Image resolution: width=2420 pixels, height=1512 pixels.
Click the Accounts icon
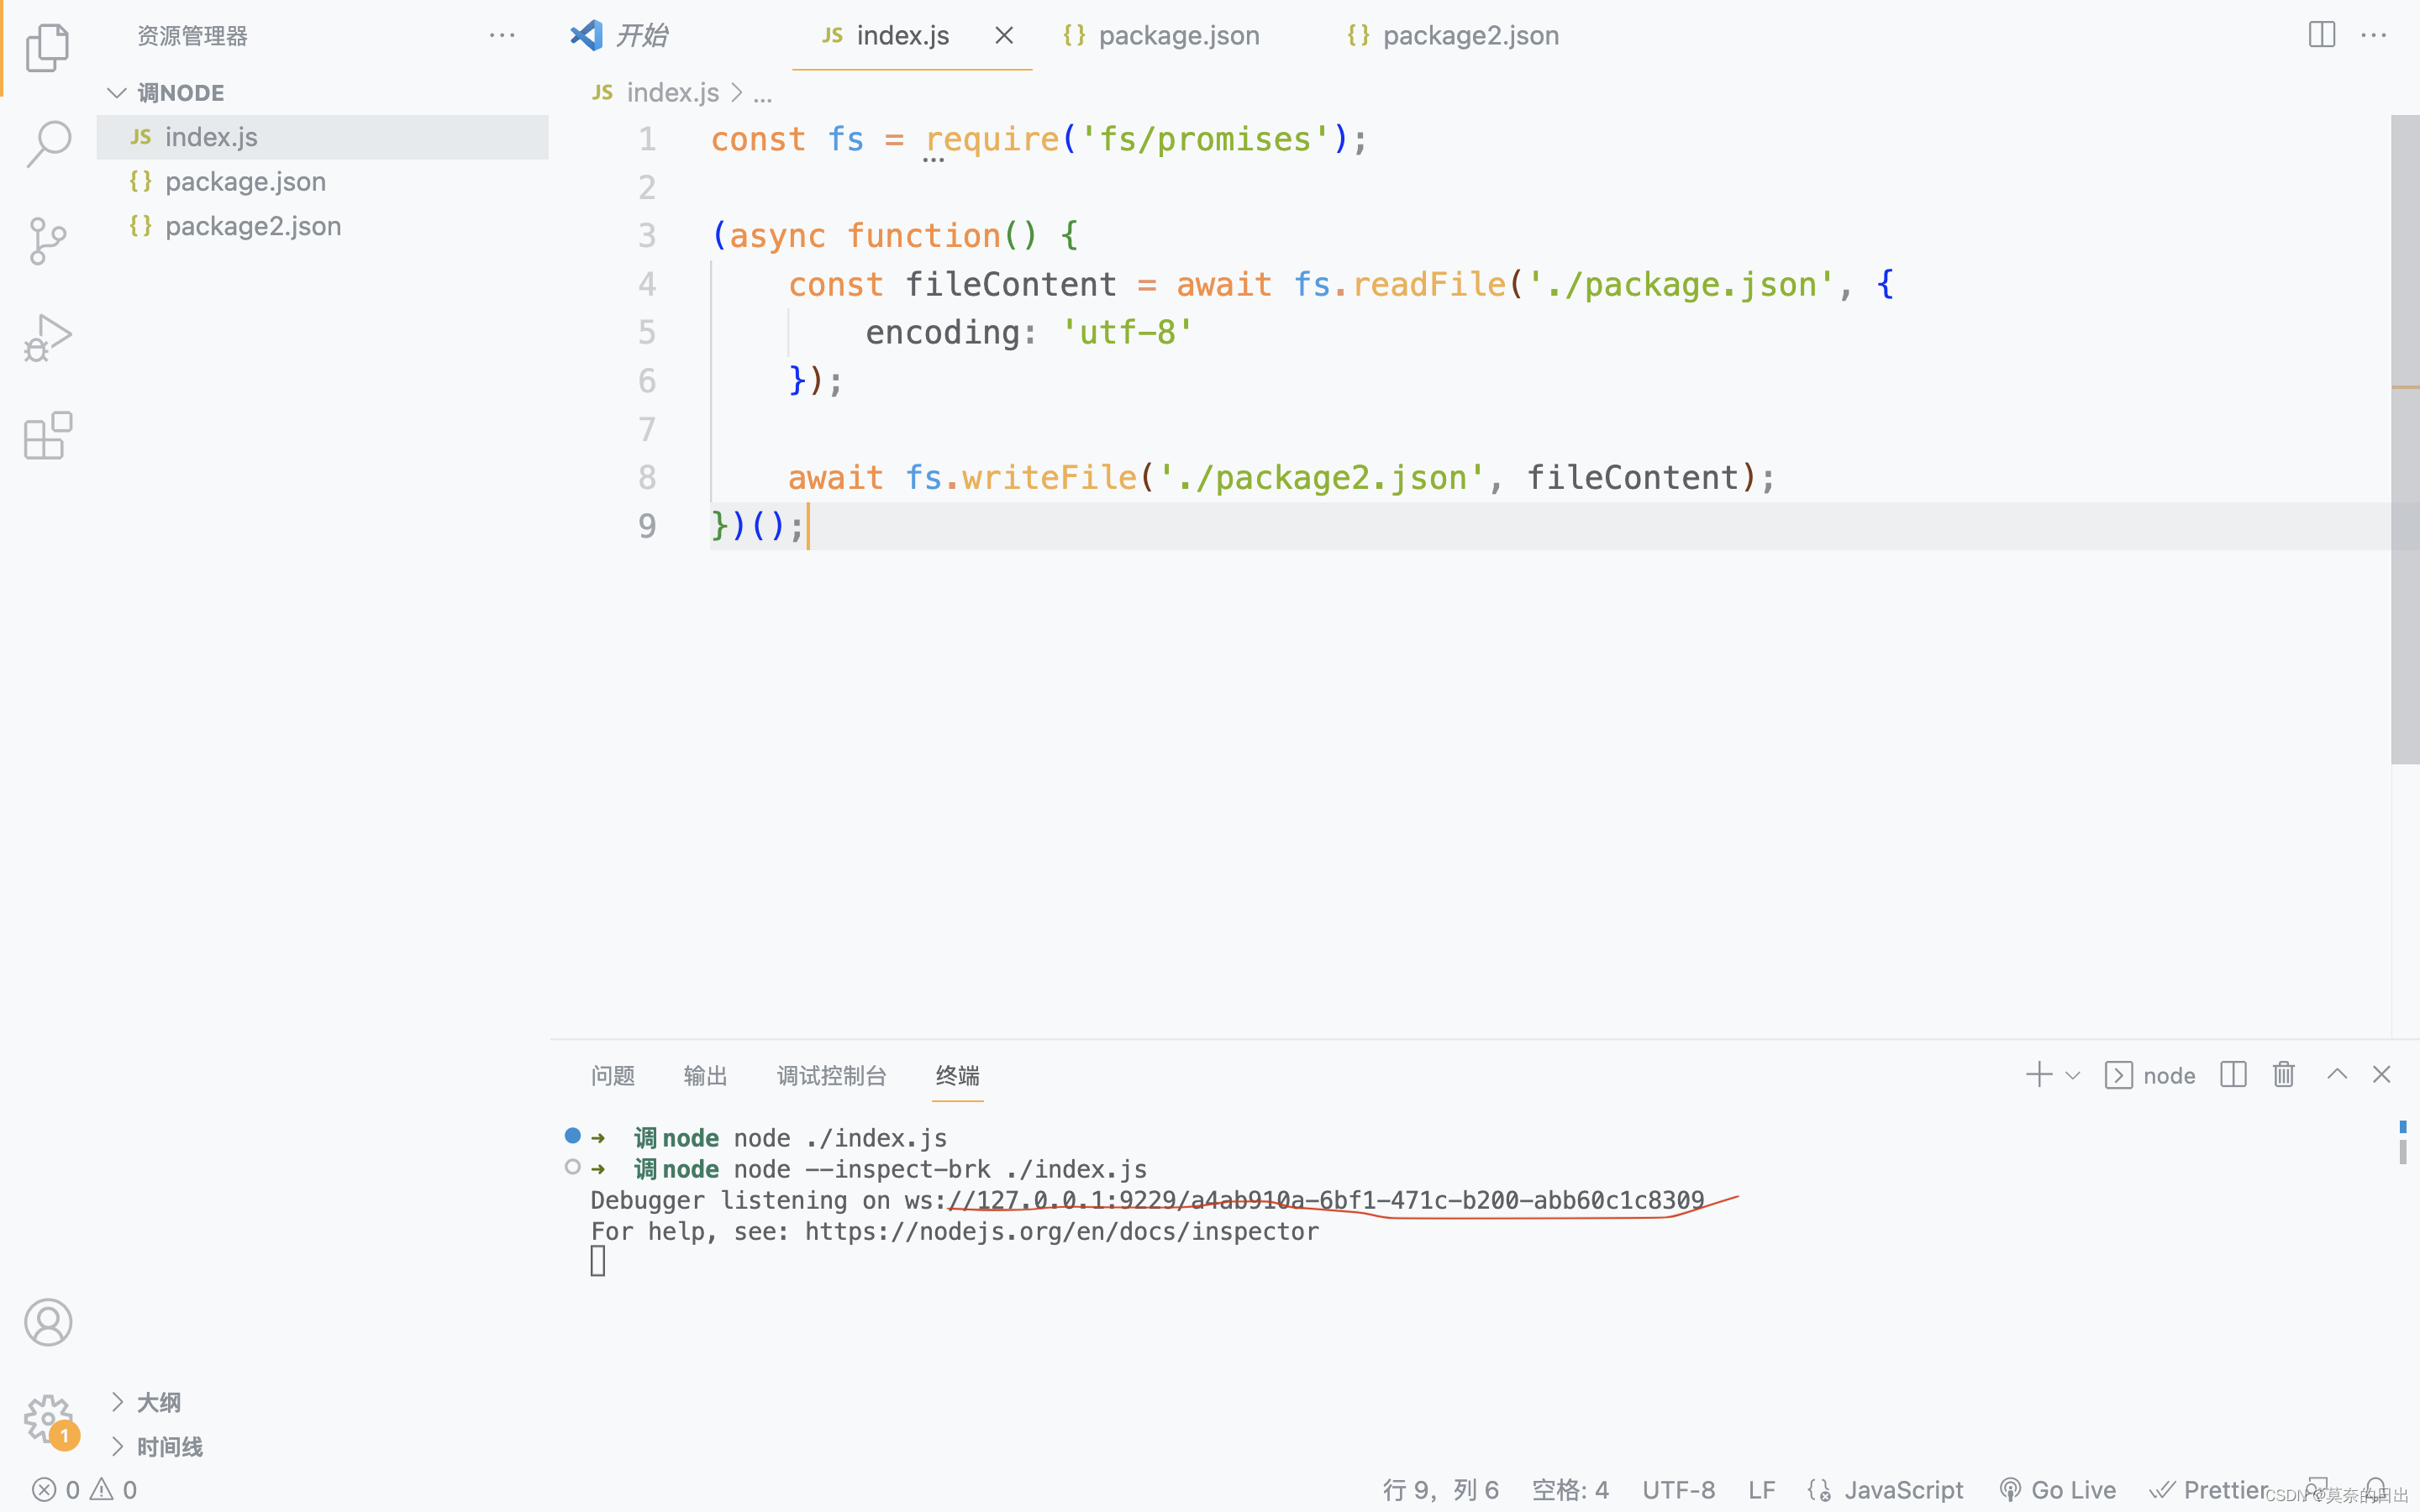(48, 1322)
